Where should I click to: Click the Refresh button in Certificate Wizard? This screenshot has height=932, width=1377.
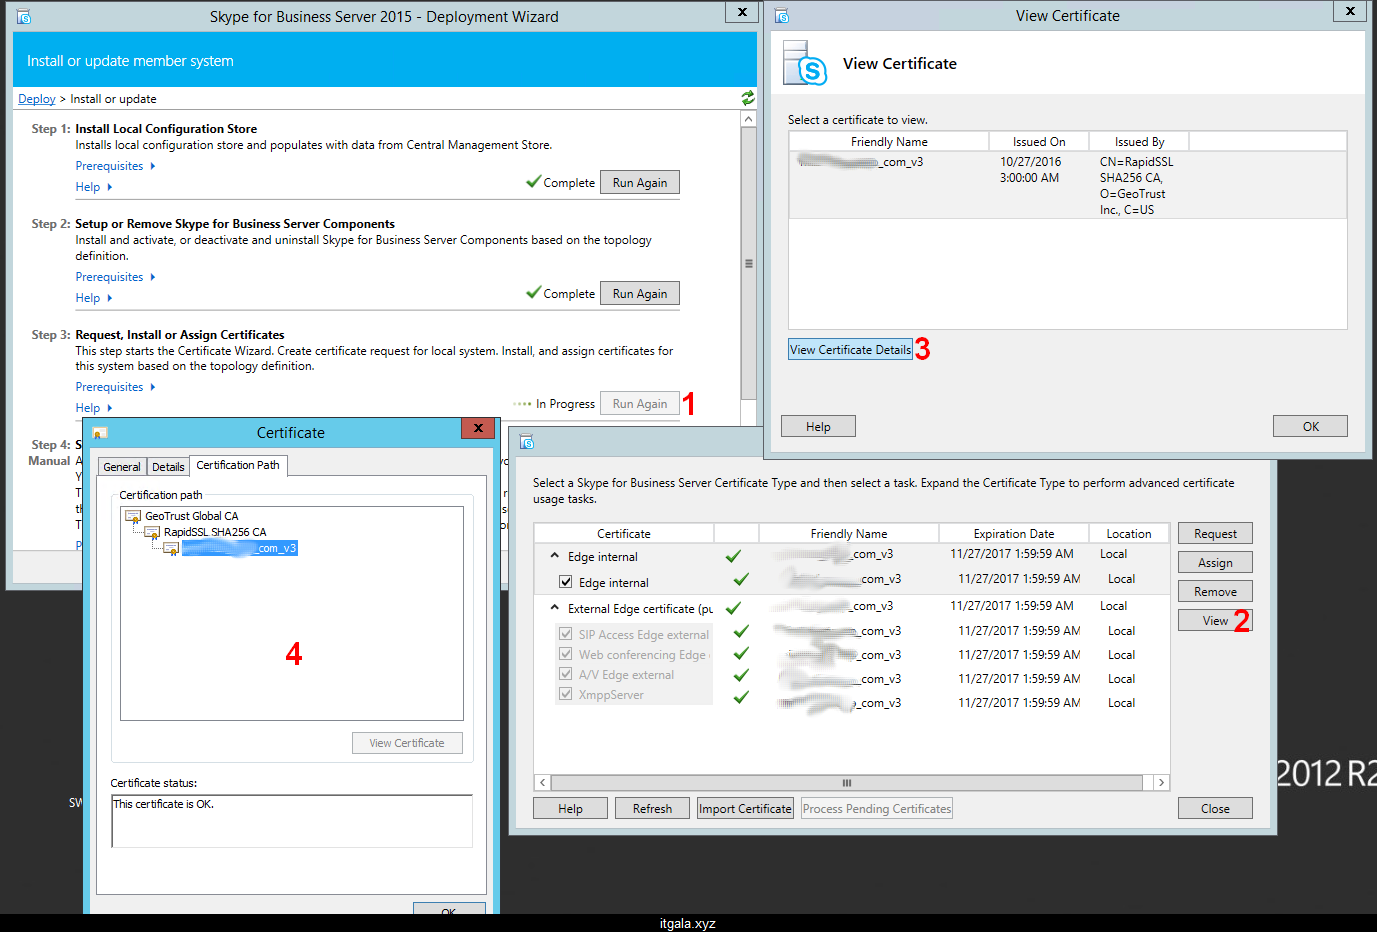coord(652,809)
